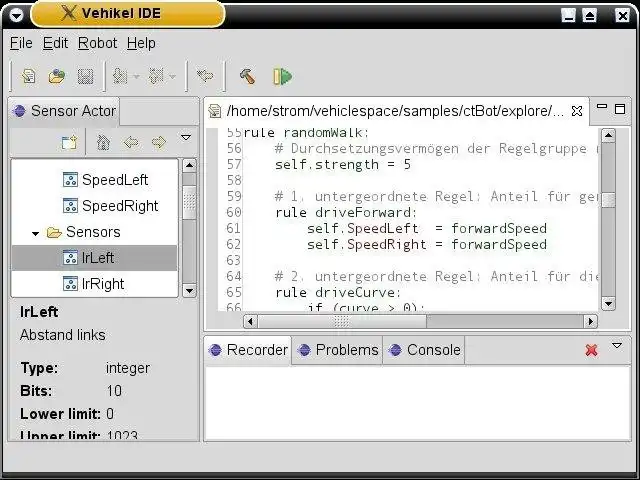This screenshot has width=640, height=480.
Task: Click the IrRight item icon
Action: tap(70, 284)
